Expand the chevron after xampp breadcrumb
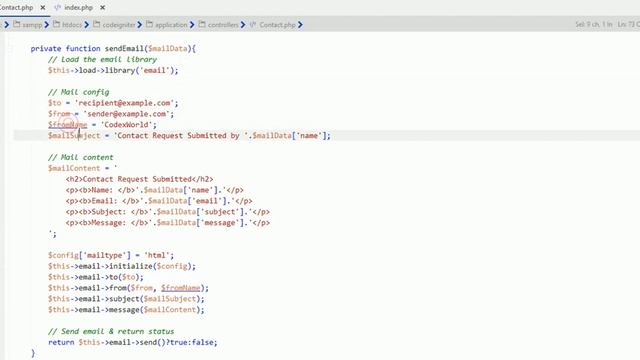This screenshot has width=640, height=360. [47, 25]
